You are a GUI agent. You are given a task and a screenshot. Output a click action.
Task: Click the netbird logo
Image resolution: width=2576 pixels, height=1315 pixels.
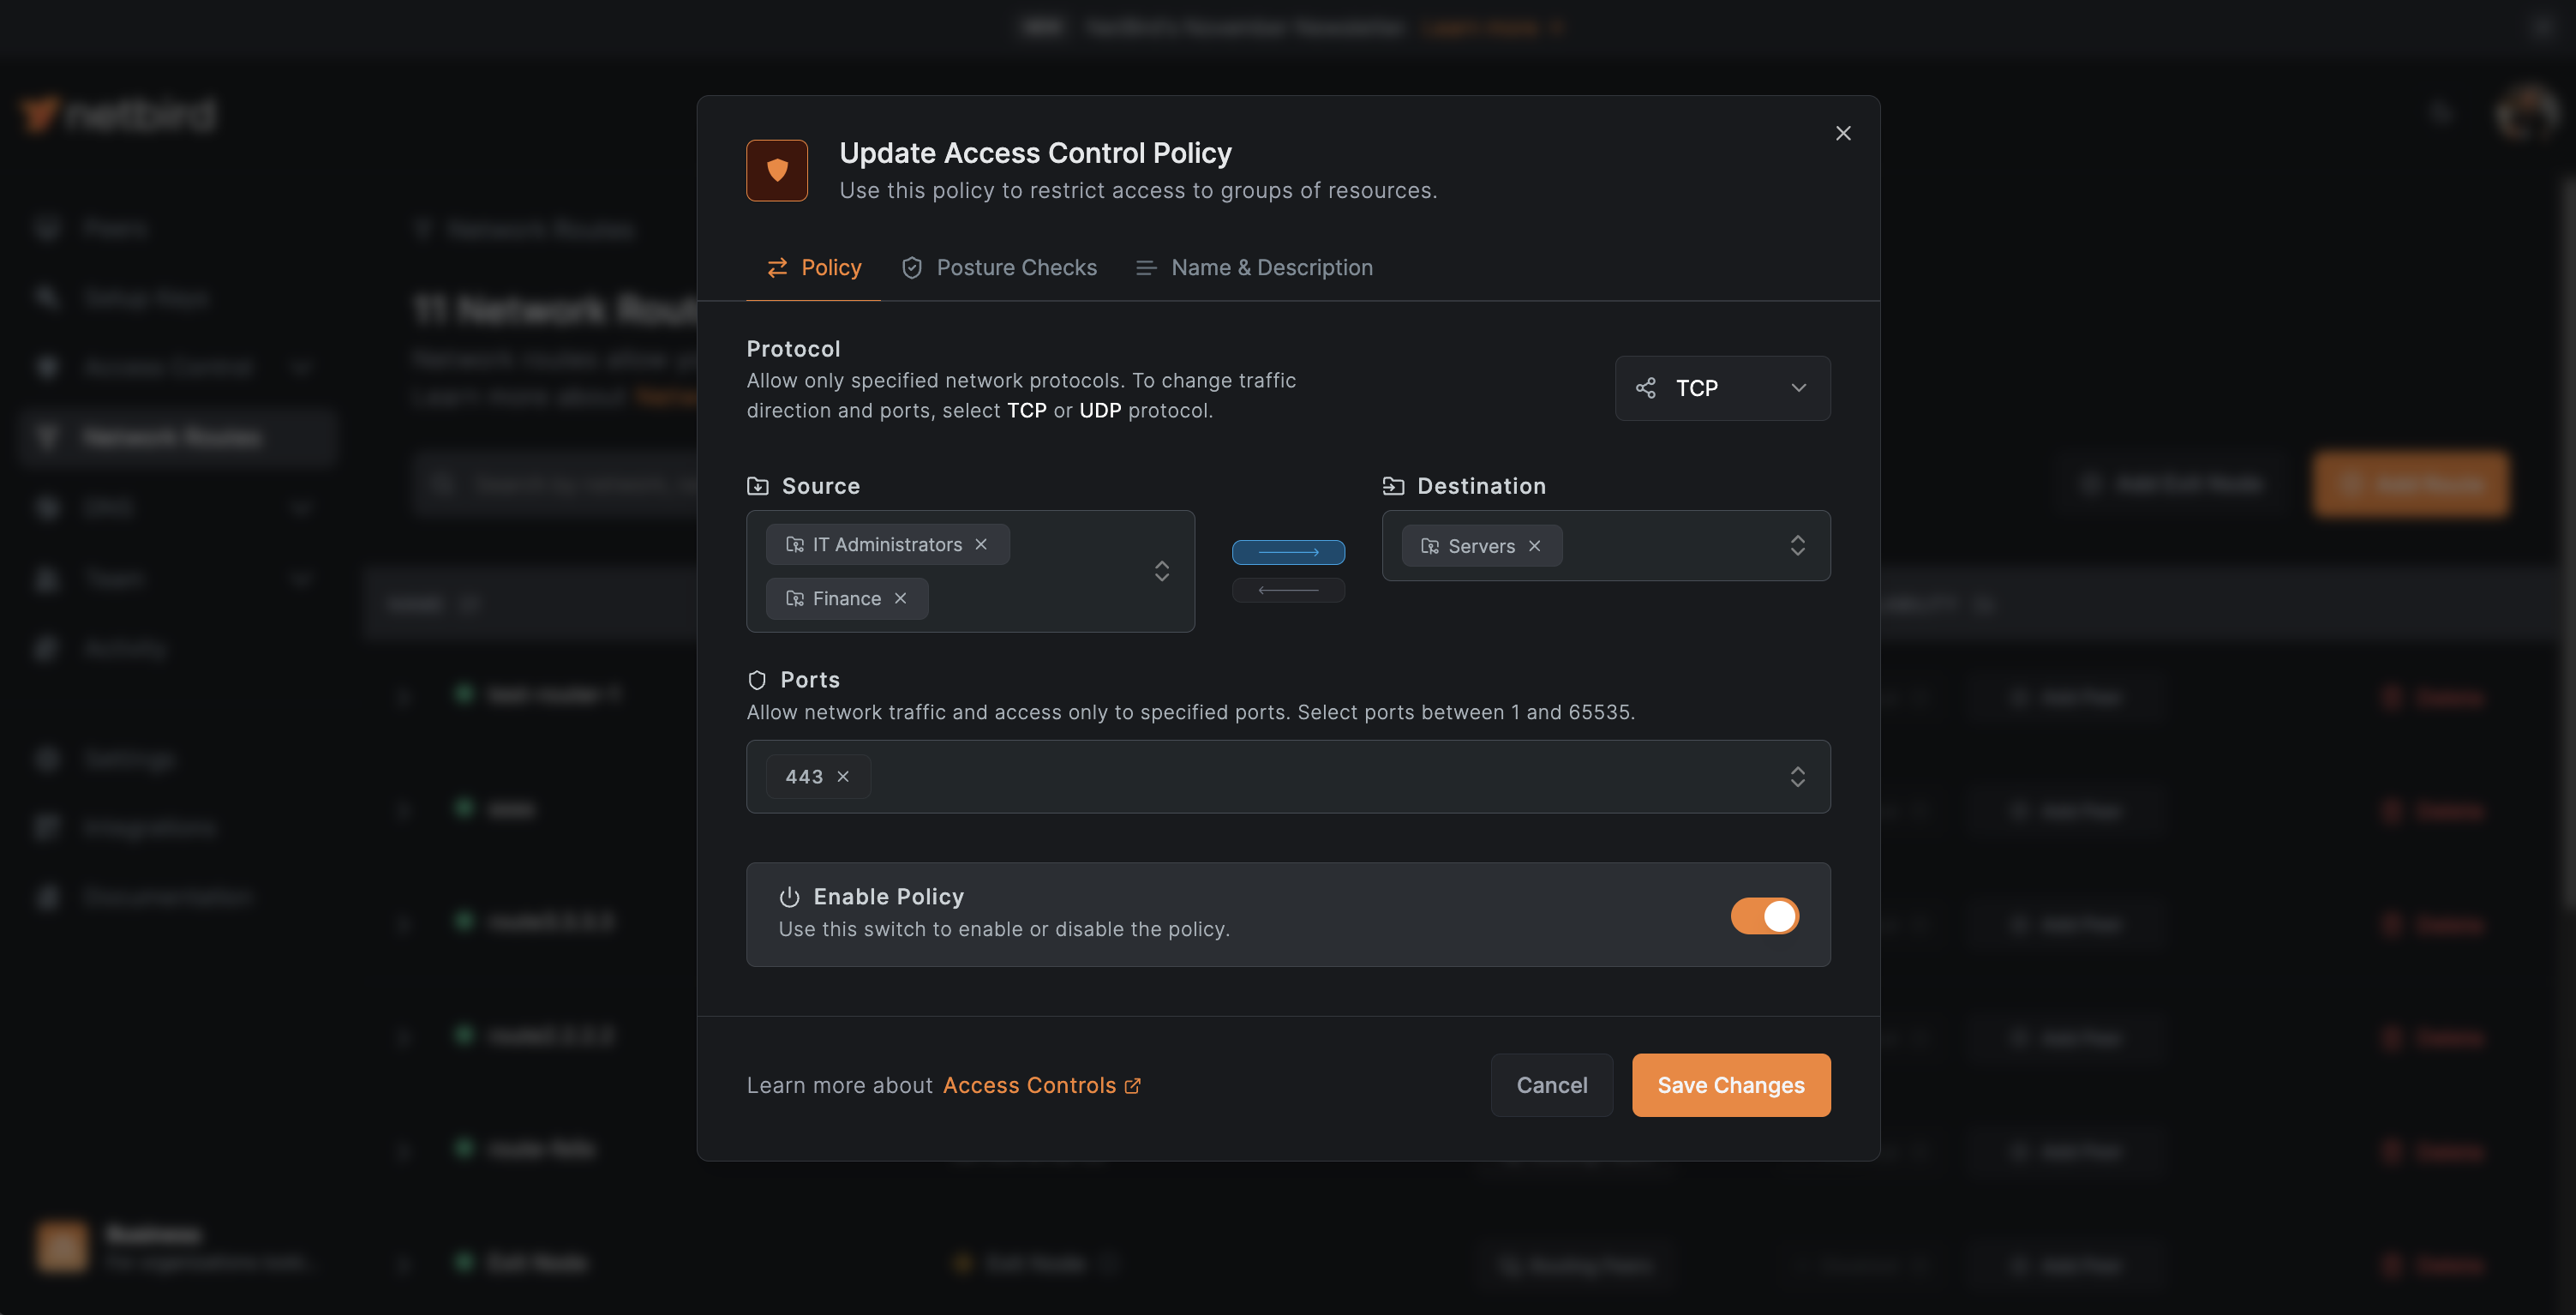click(118, 112)
